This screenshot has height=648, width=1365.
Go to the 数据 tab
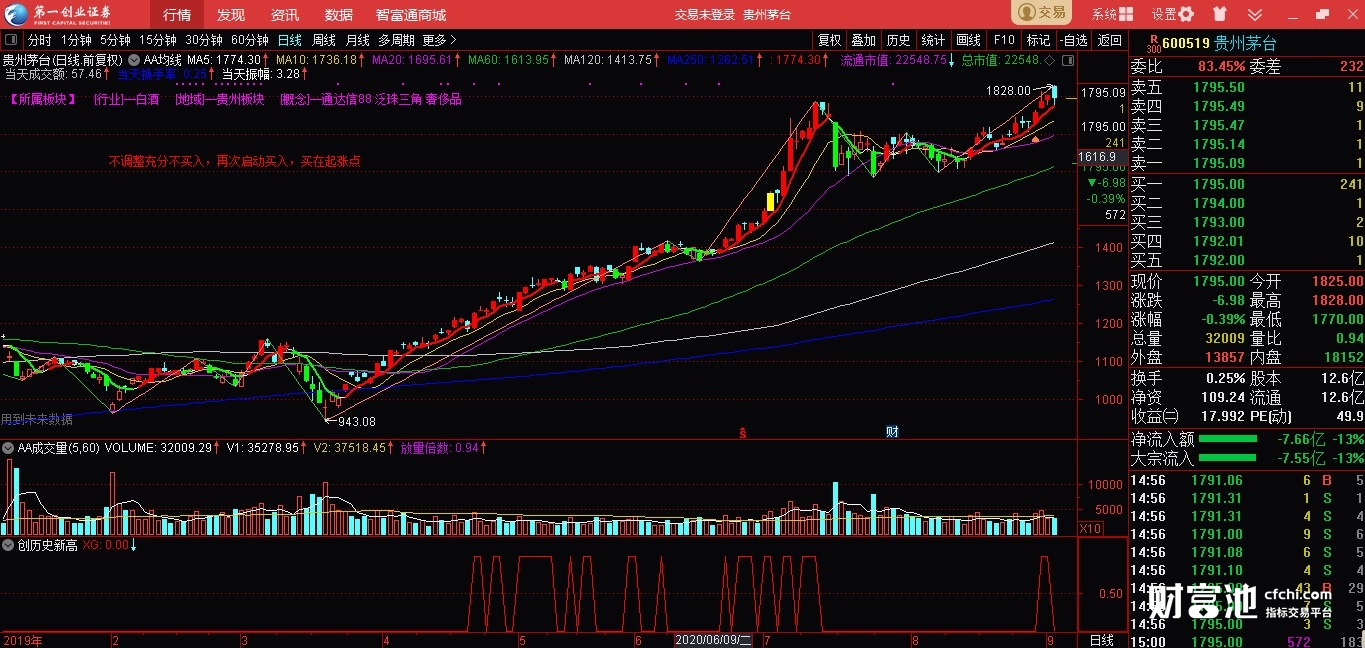[x=339, y=15]
